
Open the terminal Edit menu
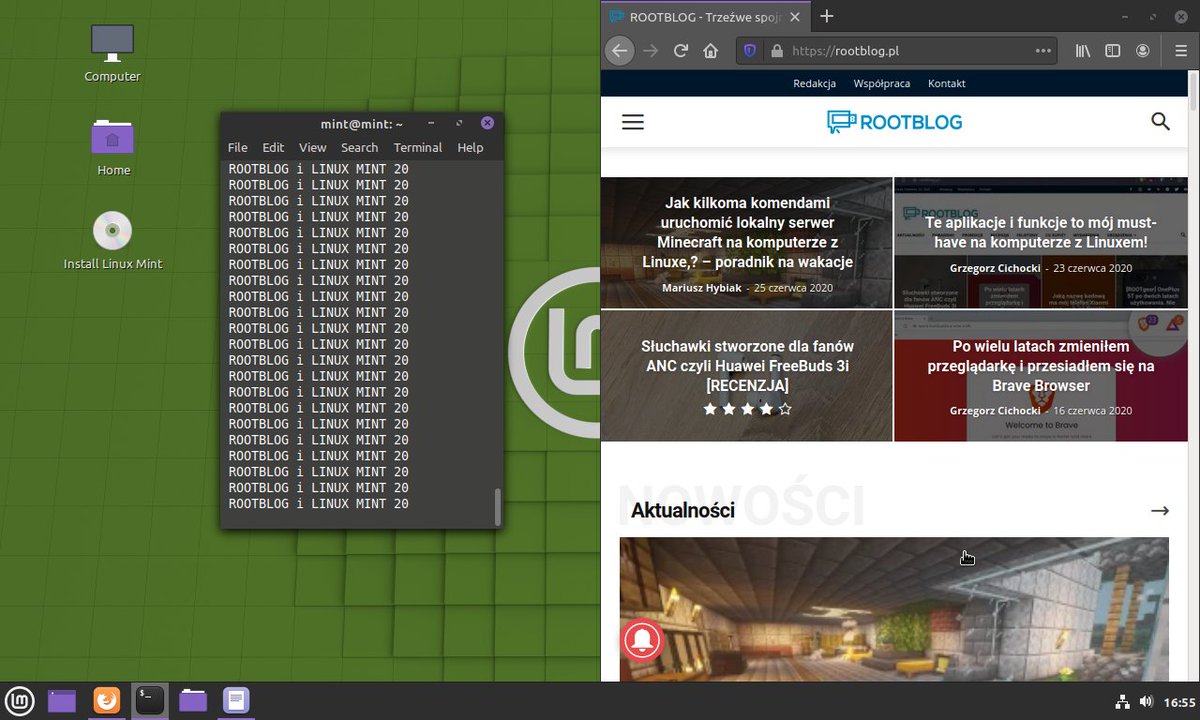(273, 148)
